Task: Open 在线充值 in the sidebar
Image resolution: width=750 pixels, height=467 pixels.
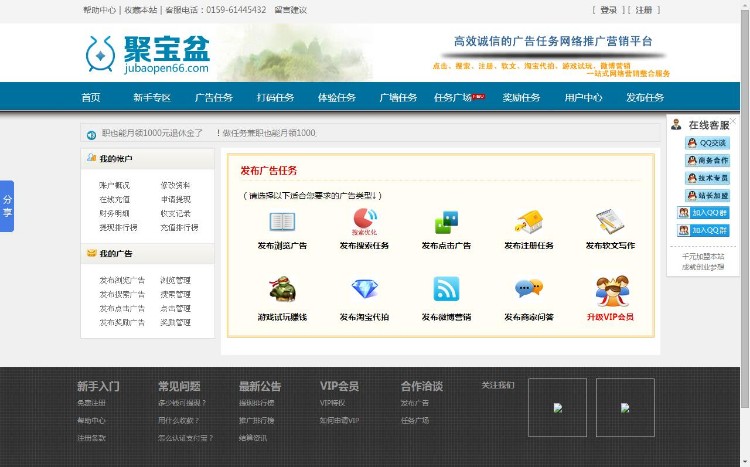Action: (x=115, y=199)
